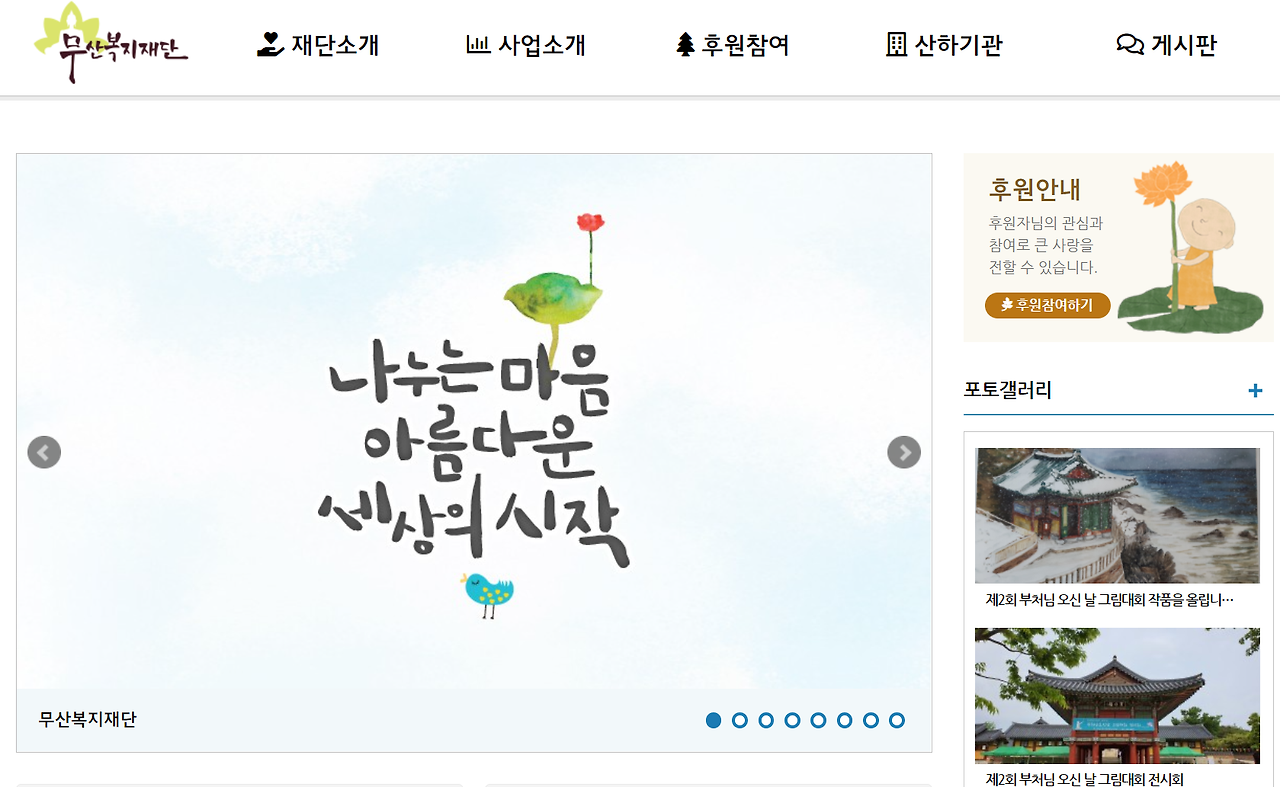
Task: Click the tree icon beside 후원참여
Action: (685, 44)
